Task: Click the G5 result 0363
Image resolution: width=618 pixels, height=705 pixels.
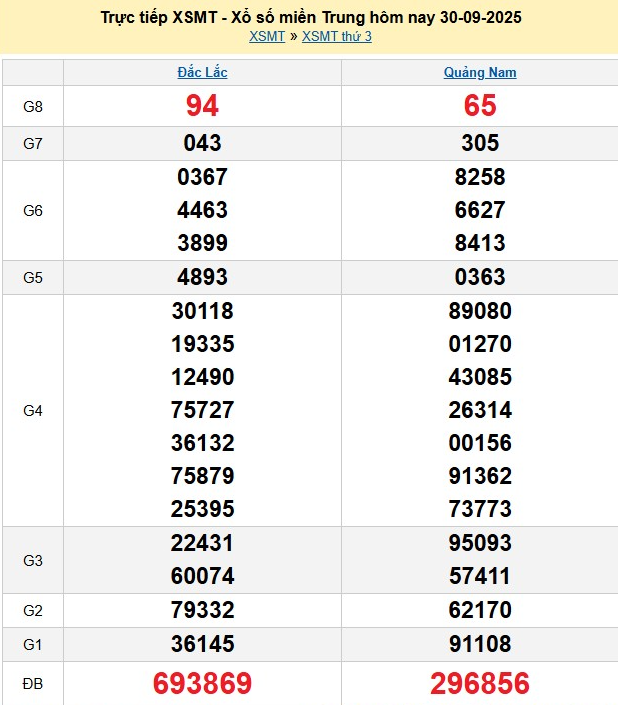Action: [480, 277]
